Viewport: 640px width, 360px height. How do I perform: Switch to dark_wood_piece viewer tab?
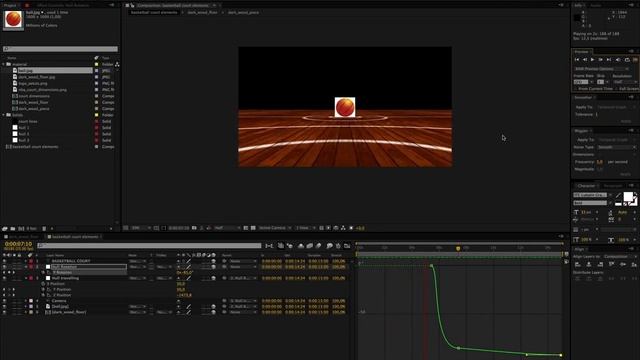tap(243, 13)
